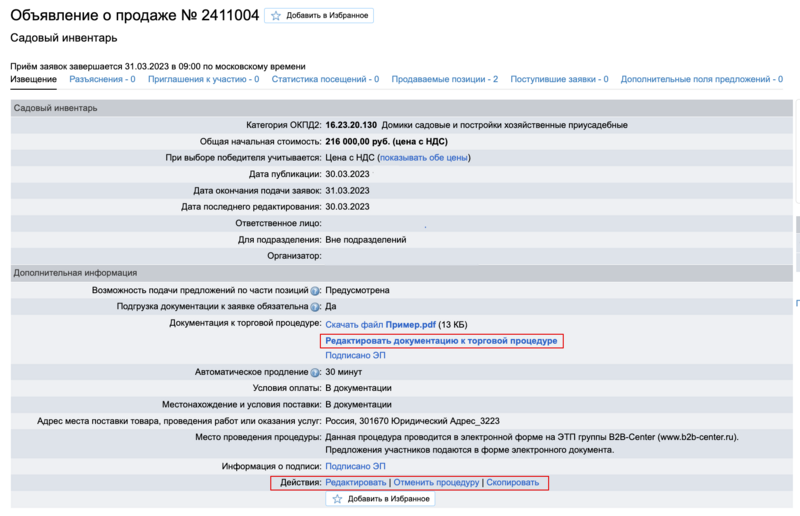Click Подписано ЭП under documentation link
The height and width of the screenshot is (516, 800).
355,356
